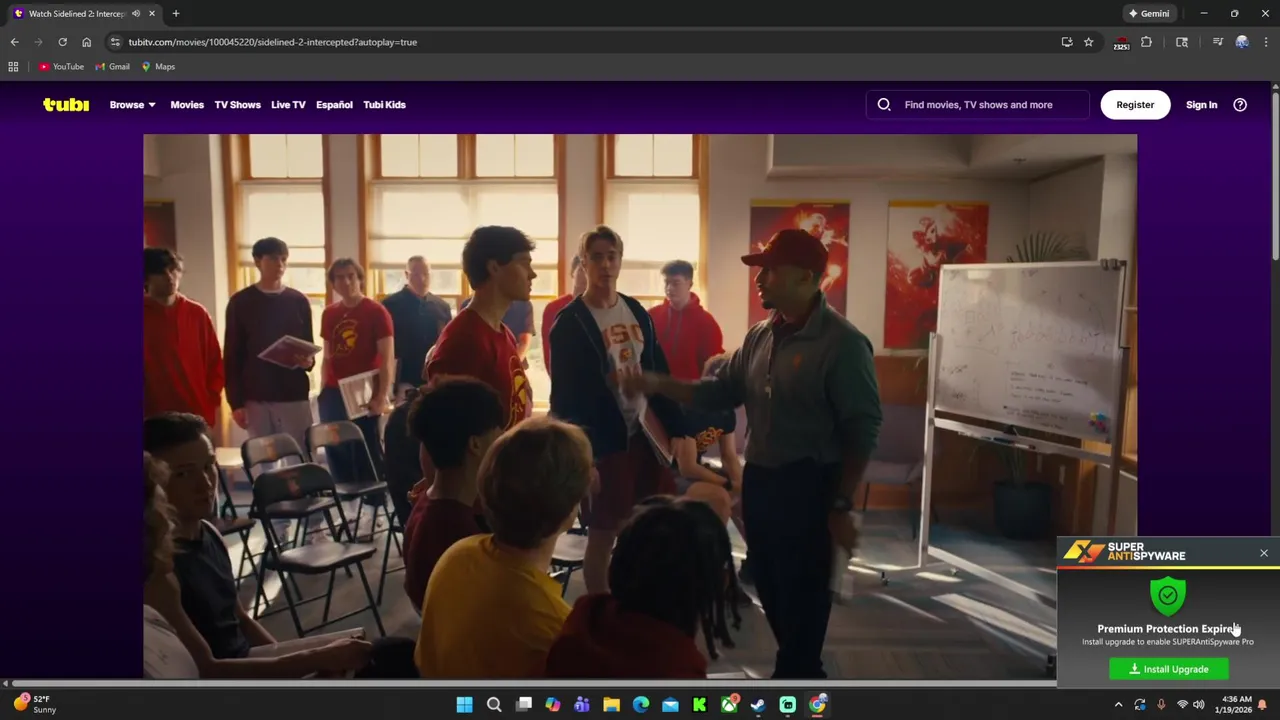
Task: Open Gmail bookmark
Action: click(112, 67)
